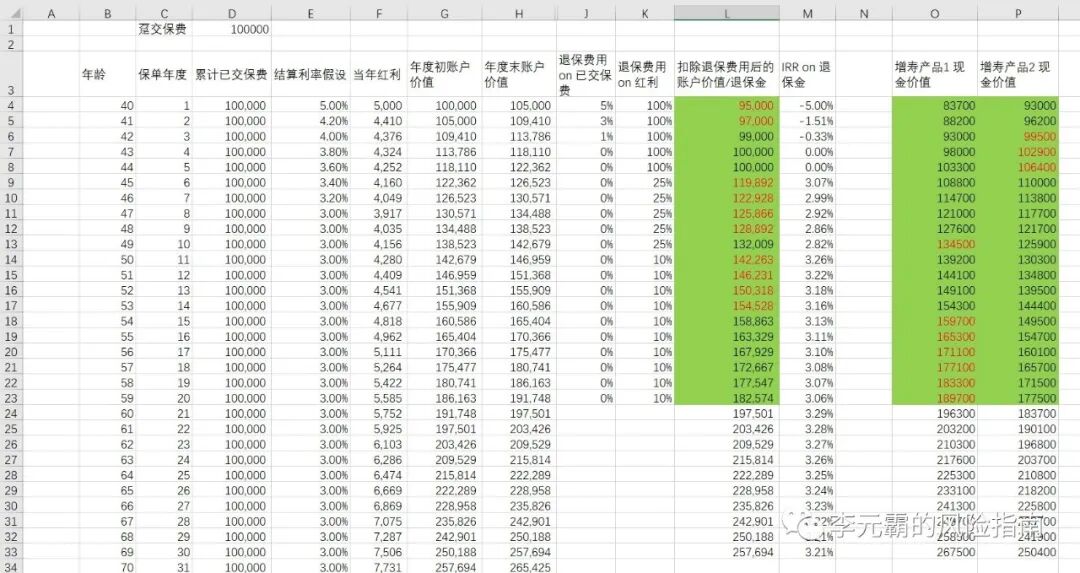Click the 265,425 year-end account value

[x=519, y=567]
